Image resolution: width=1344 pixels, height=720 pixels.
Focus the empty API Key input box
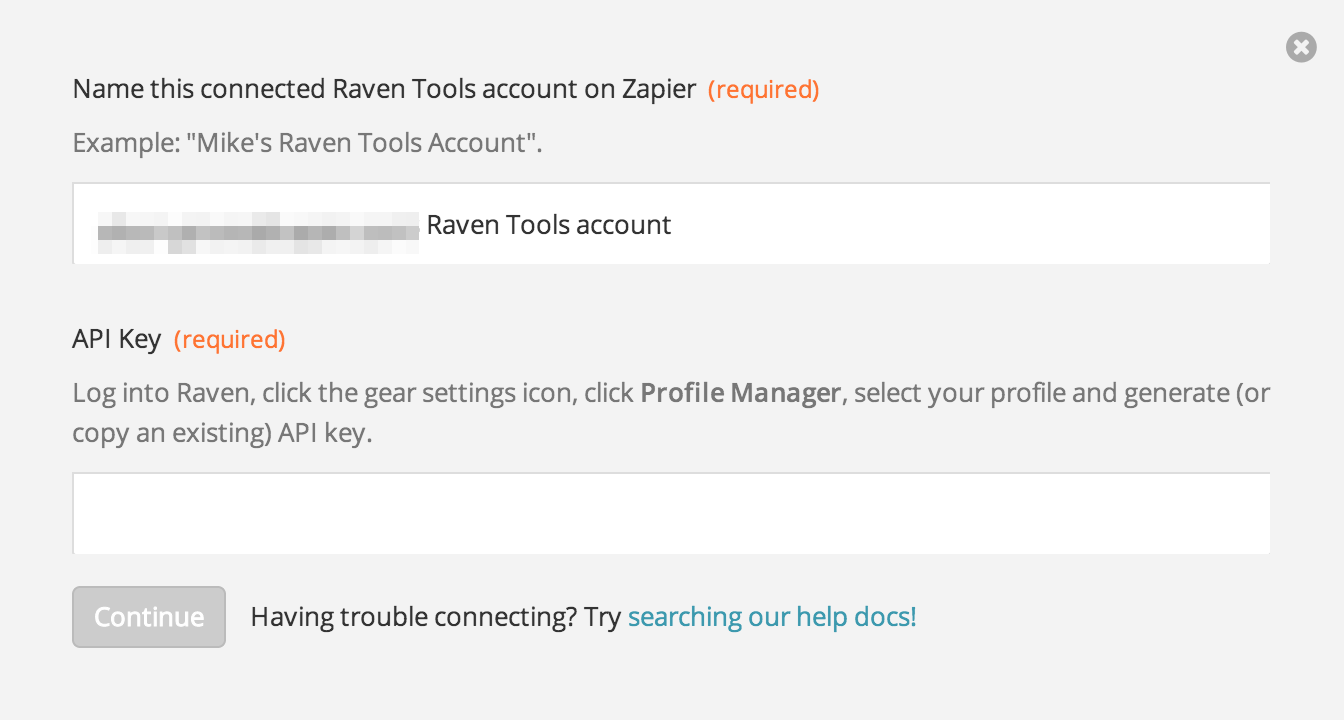tap(671, 513)
